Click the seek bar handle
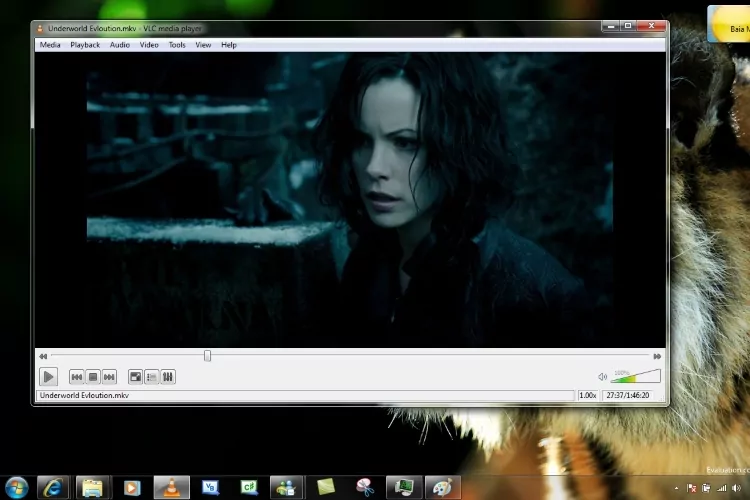 coord(208,356)
